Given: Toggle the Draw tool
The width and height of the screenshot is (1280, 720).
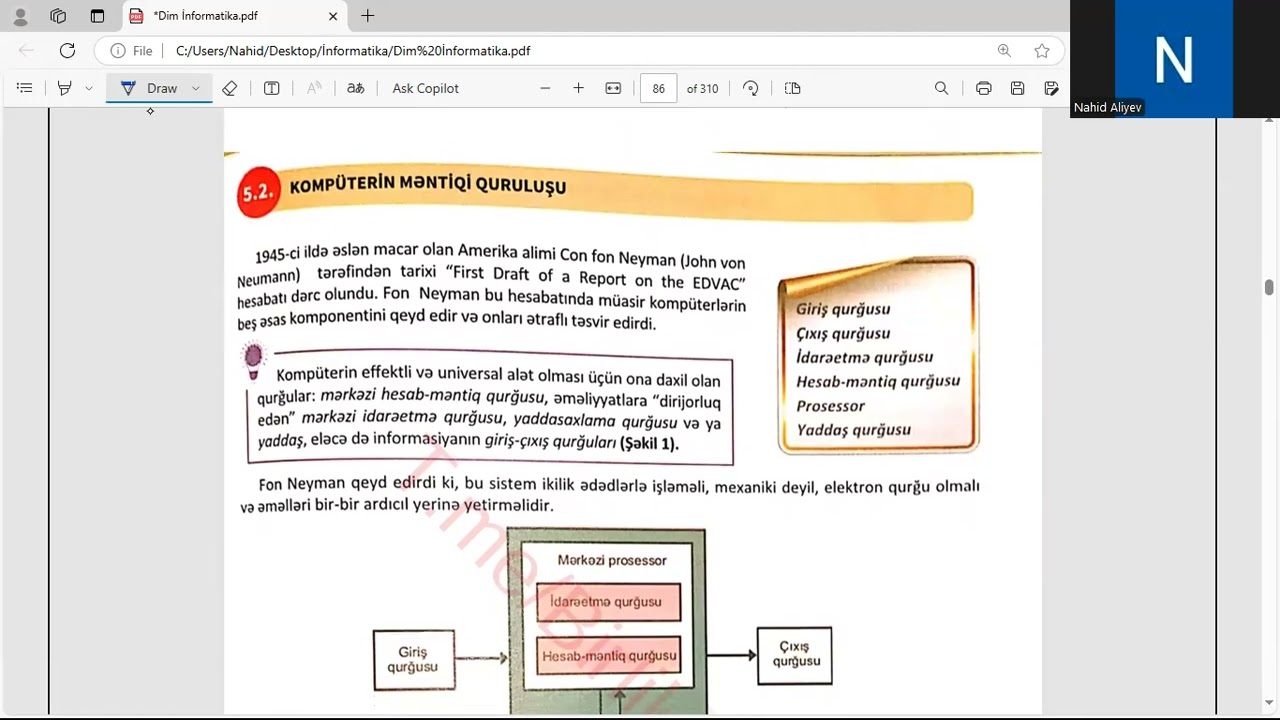Looking at the screenshot, I should [x=149, y=88].
